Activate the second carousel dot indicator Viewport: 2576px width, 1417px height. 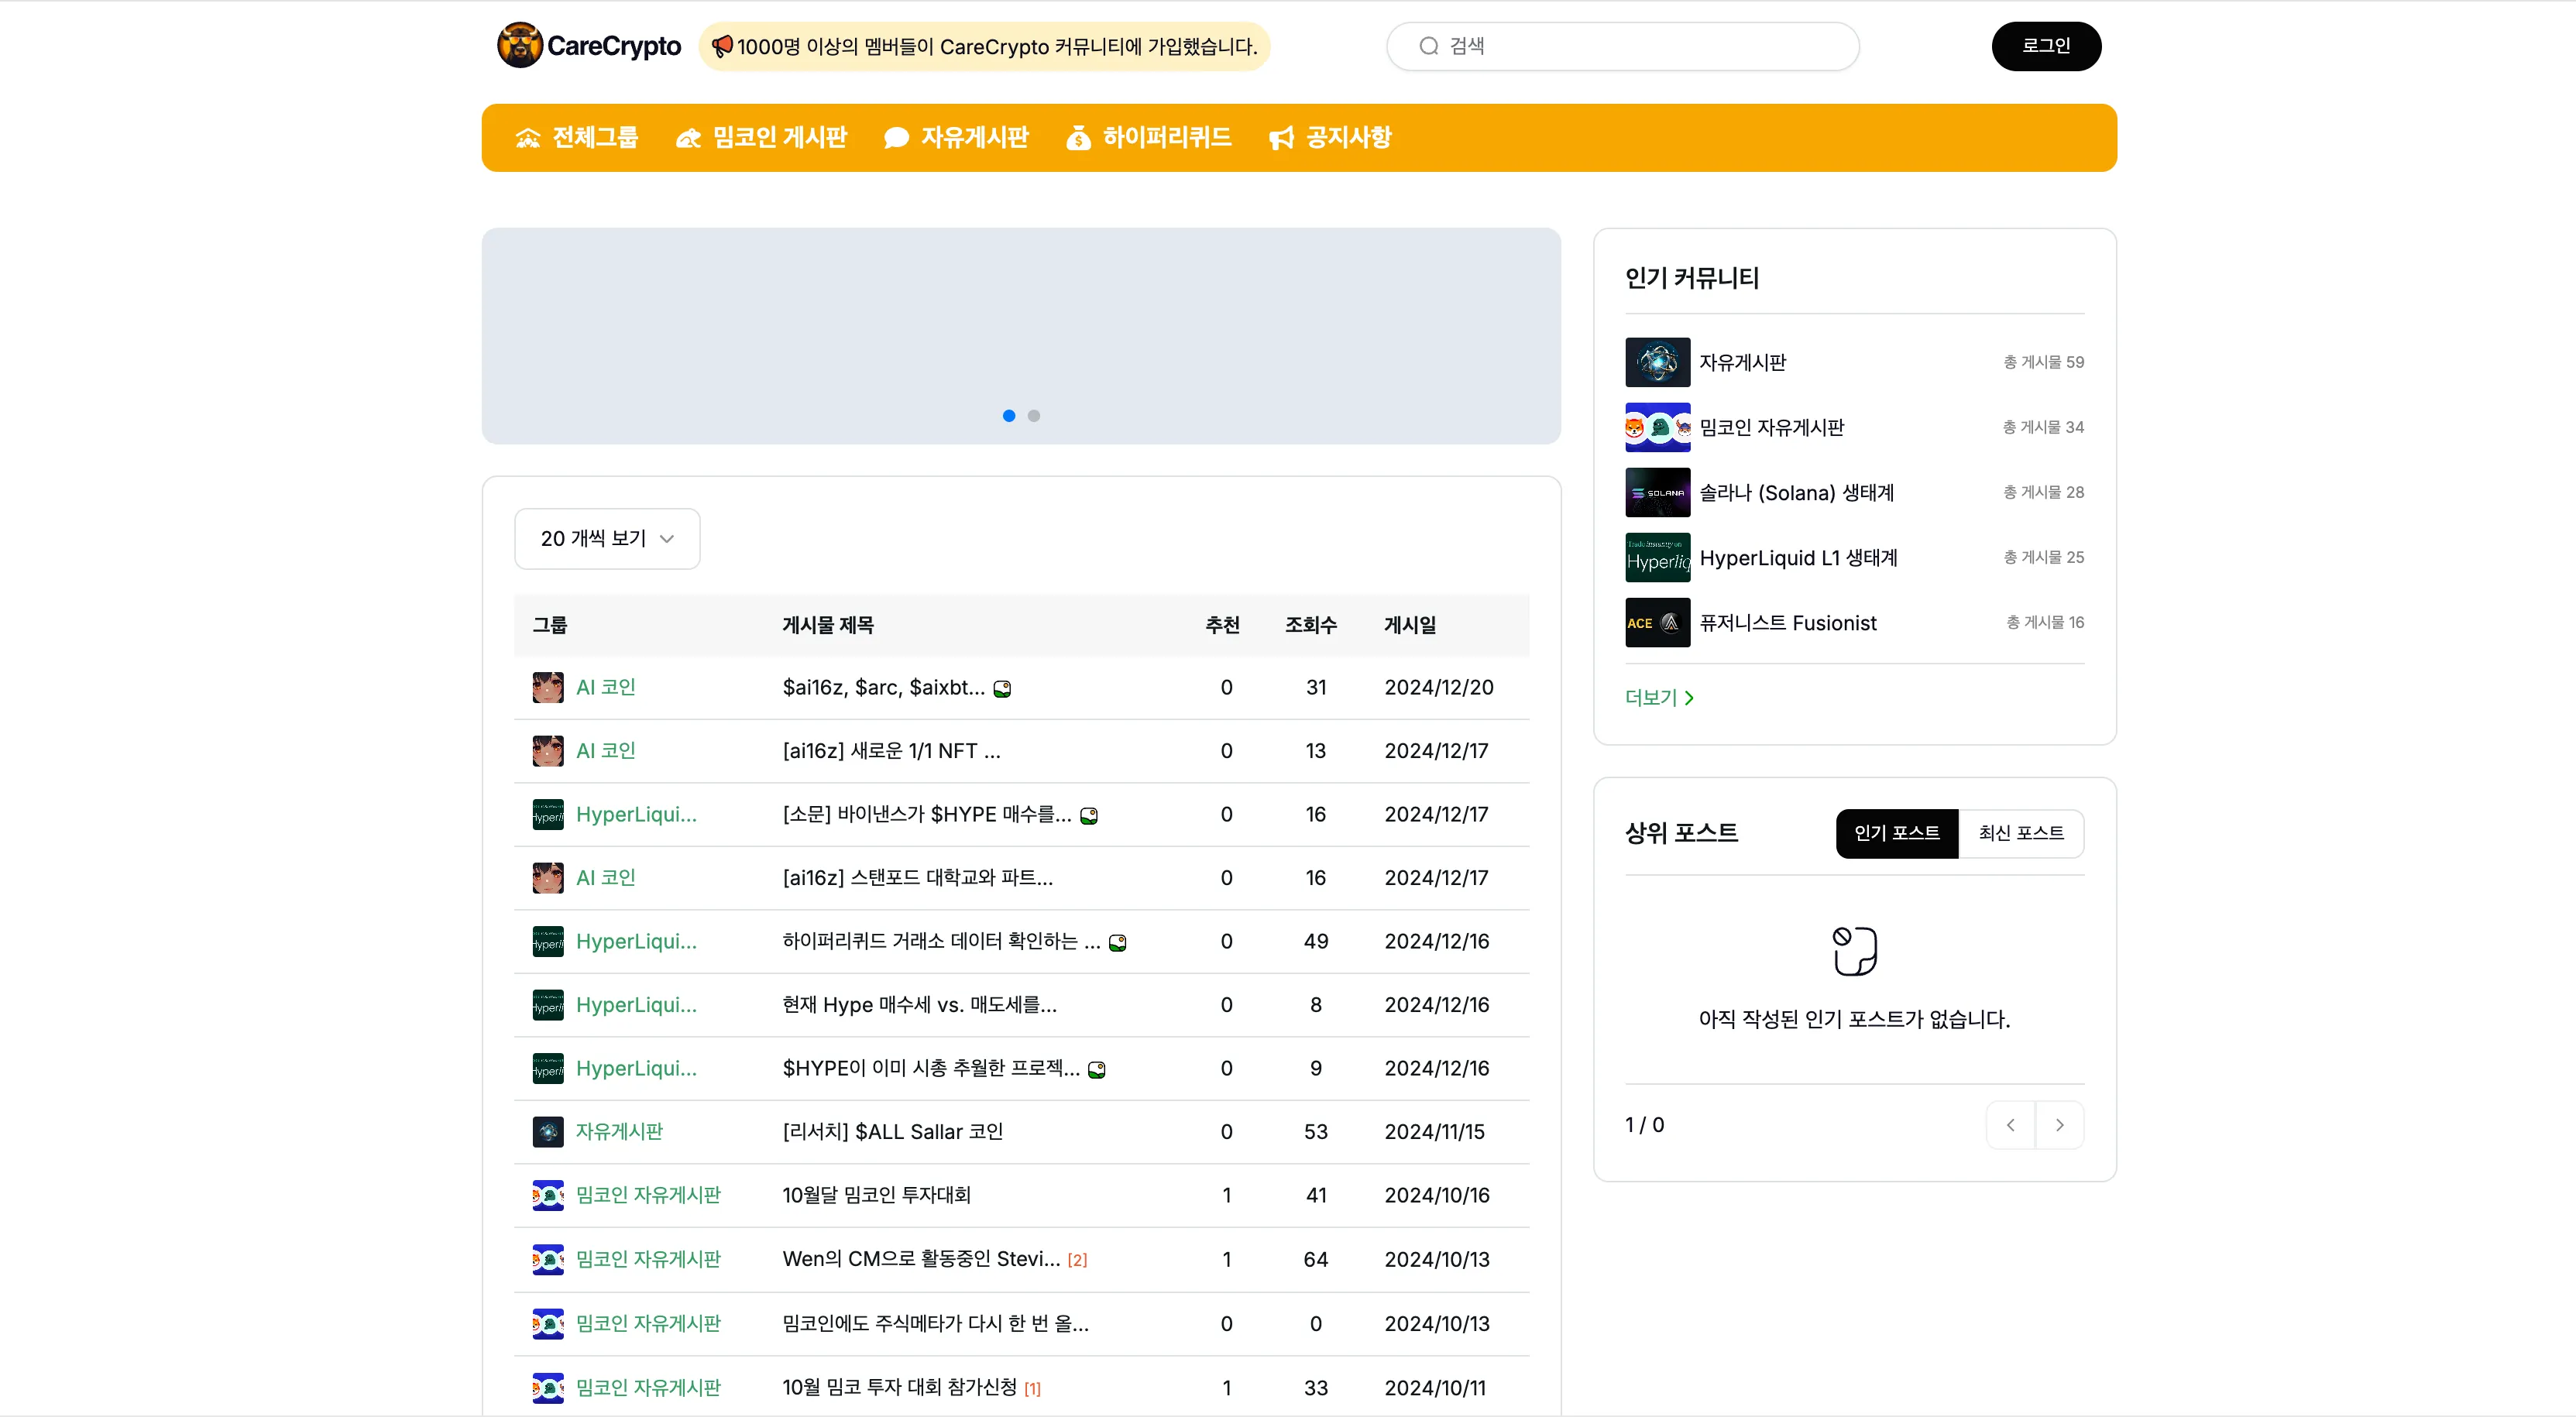coord(1034,415)
